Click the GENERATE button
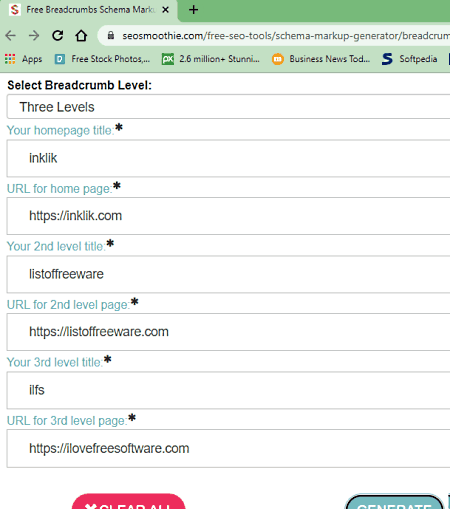This screenshot has width=450, height=509. click(x=394, y=502)
